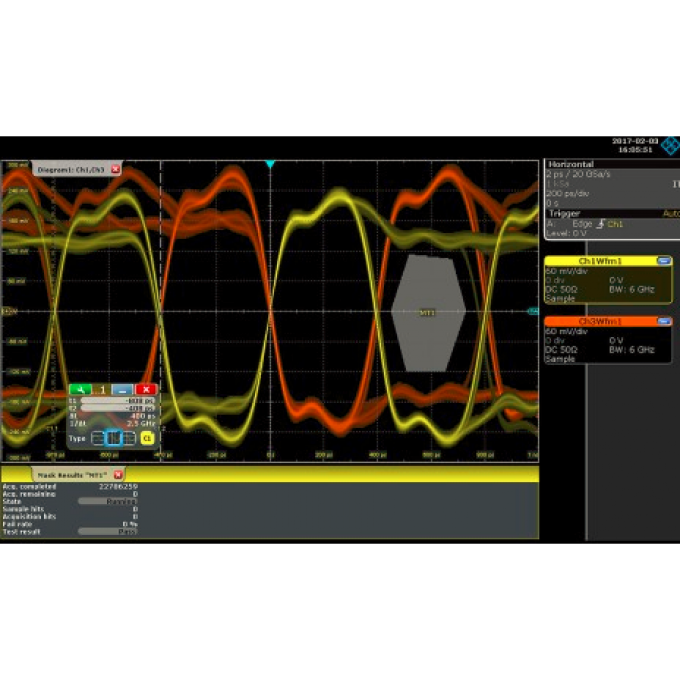Select the Diagram1: Ch1,Ch3 tab

pyautogui.click(x=70, y=170)
